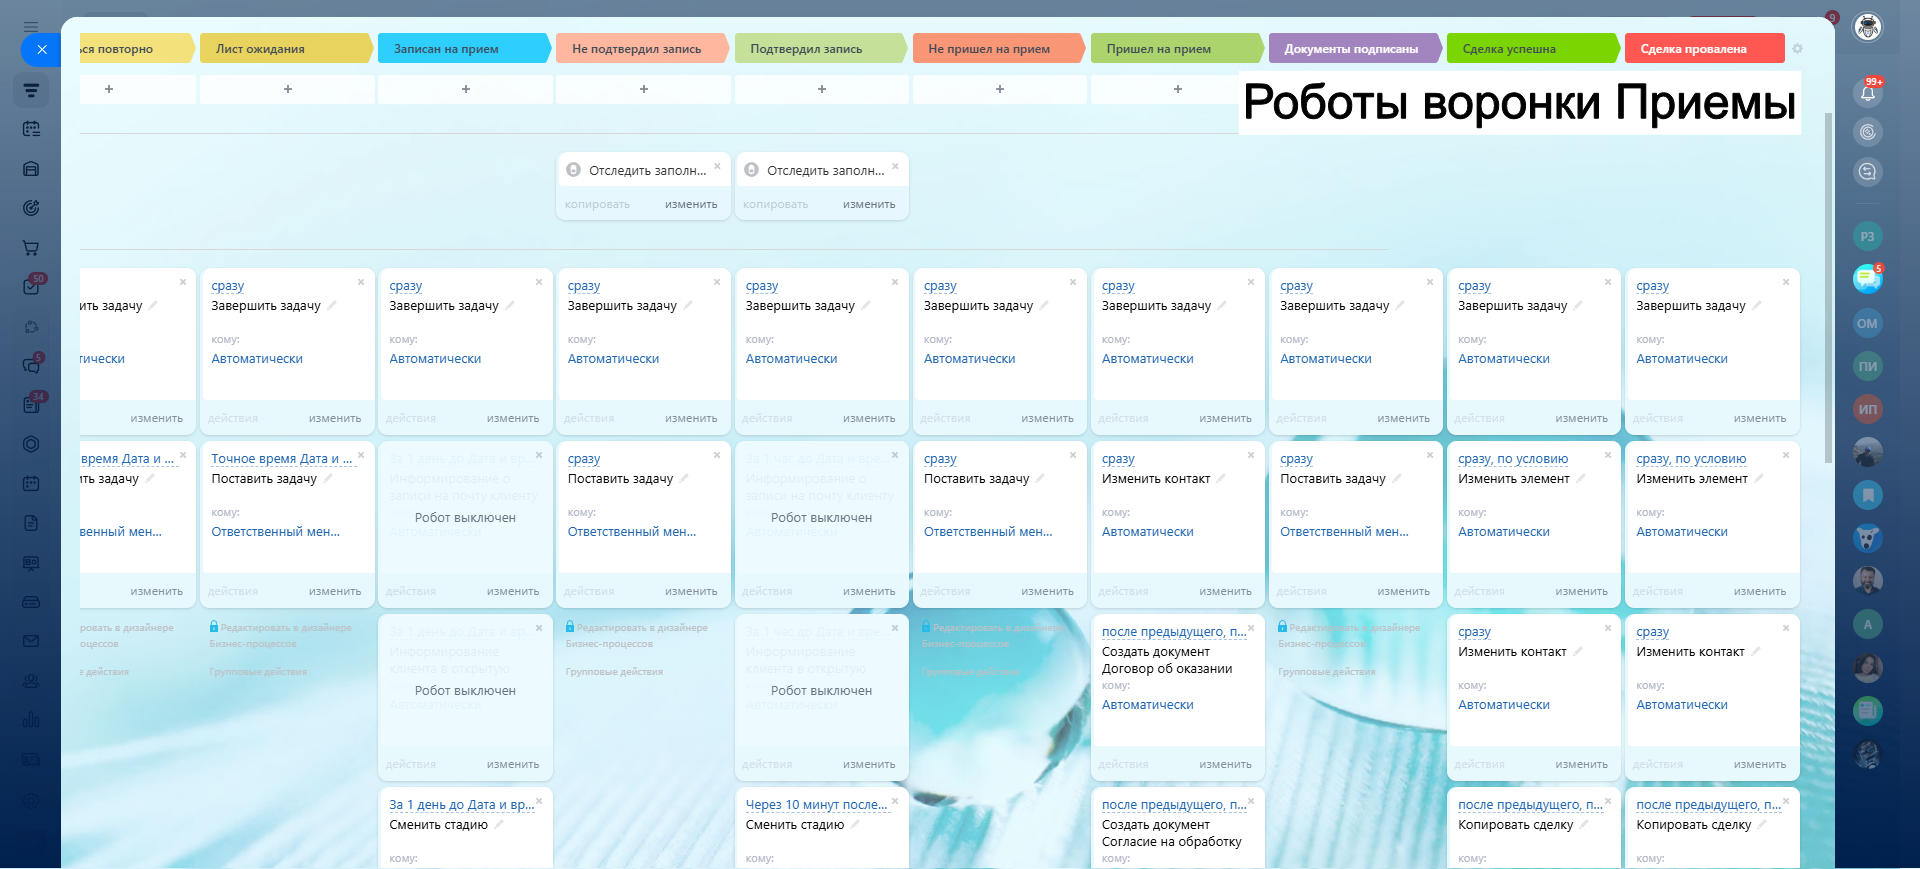Click изменить on Отследить заполн trigger under Не подтвердил запись
Screen dimensions: 1920x869
pyautogui.click(x=691, y=205)
